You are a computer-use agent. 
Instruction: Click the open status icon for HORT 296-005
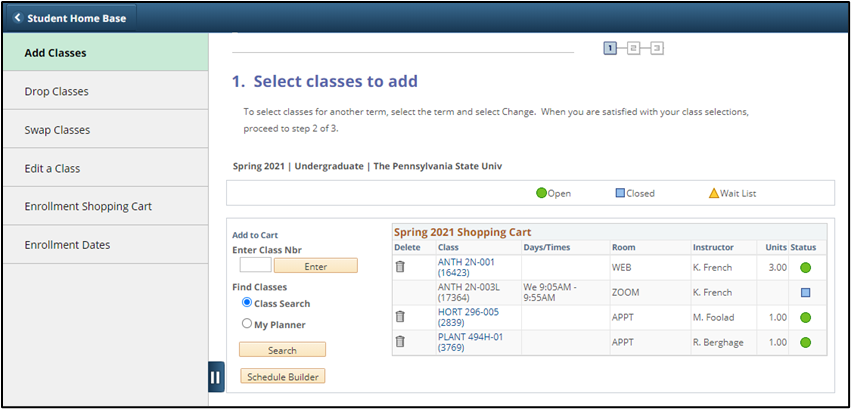[x=805, y=317]
